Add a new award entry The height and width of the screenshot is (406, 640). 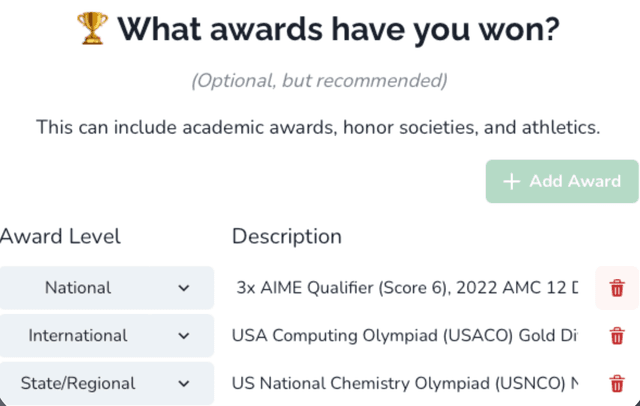(x=562, y=181)
